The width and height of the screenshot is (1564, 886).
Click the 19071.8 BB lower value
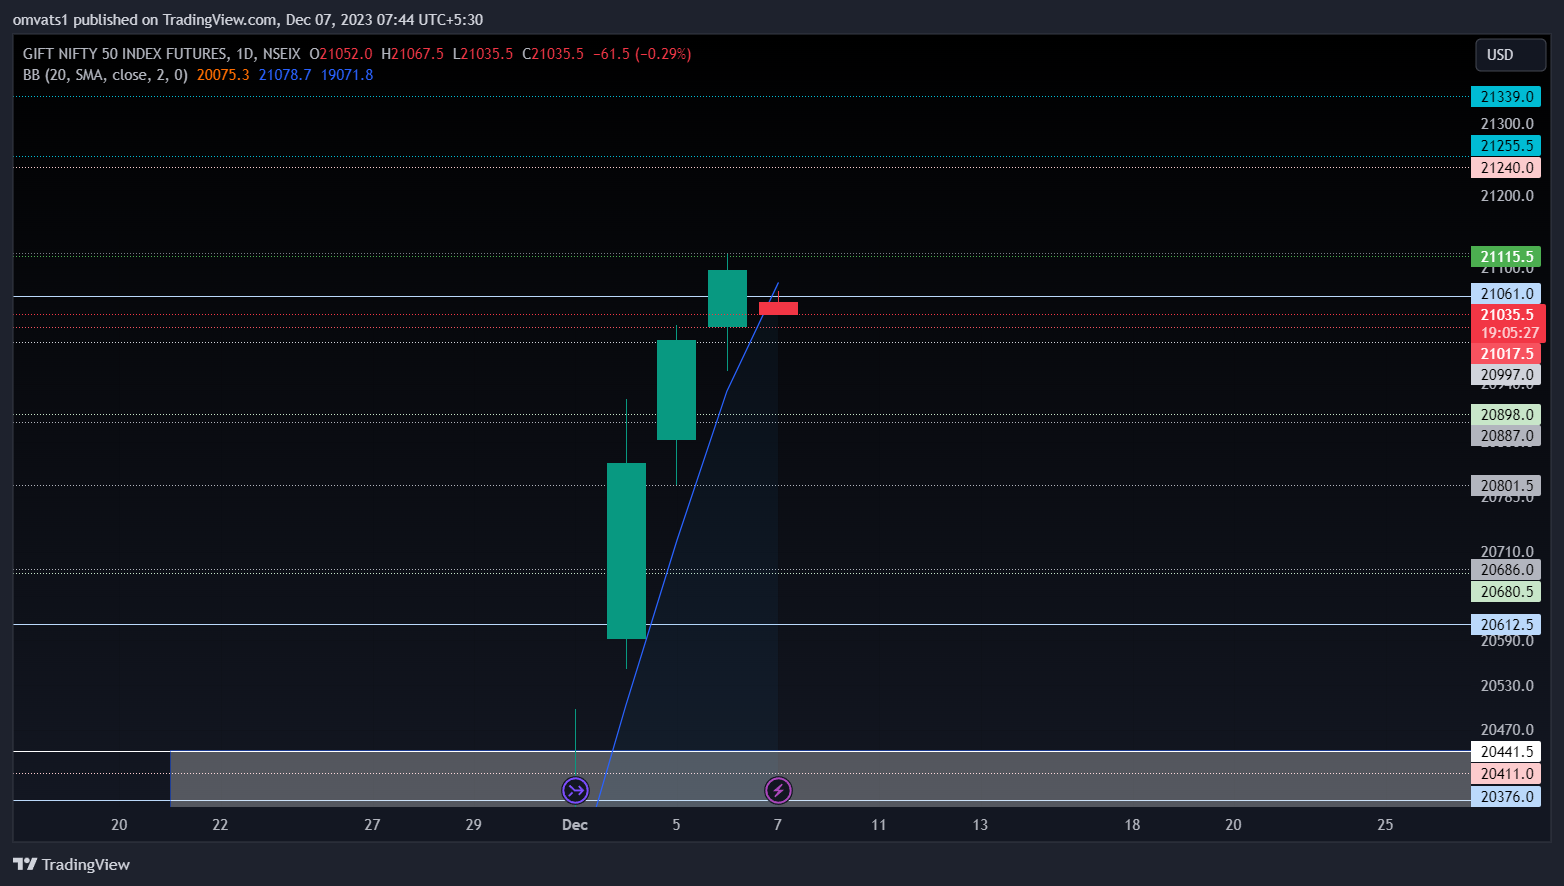click(x=347, y=75)
